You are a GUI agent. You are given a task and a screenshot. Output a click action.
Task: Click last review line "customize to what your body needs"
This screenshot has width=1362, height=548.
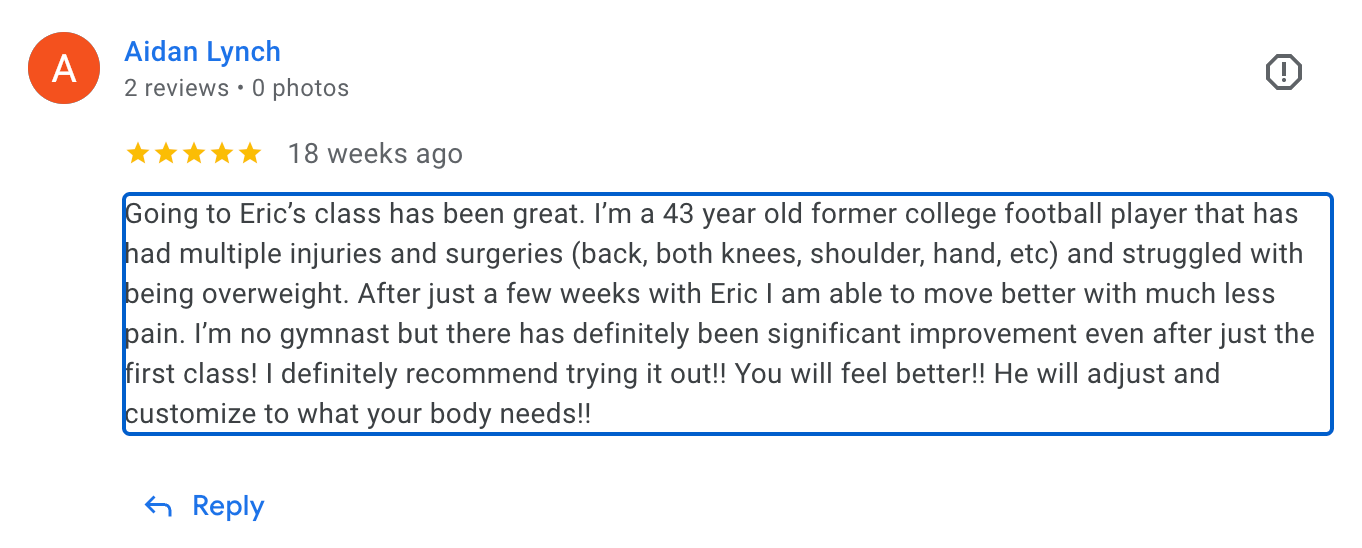tap(358, 414)
